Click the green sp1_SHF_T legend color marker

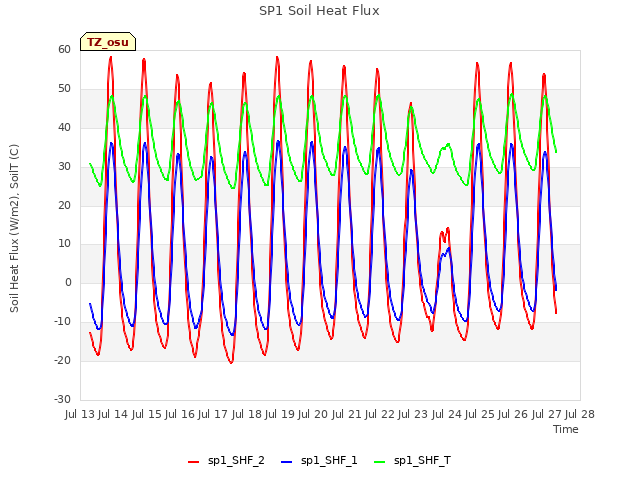(380, 462)
